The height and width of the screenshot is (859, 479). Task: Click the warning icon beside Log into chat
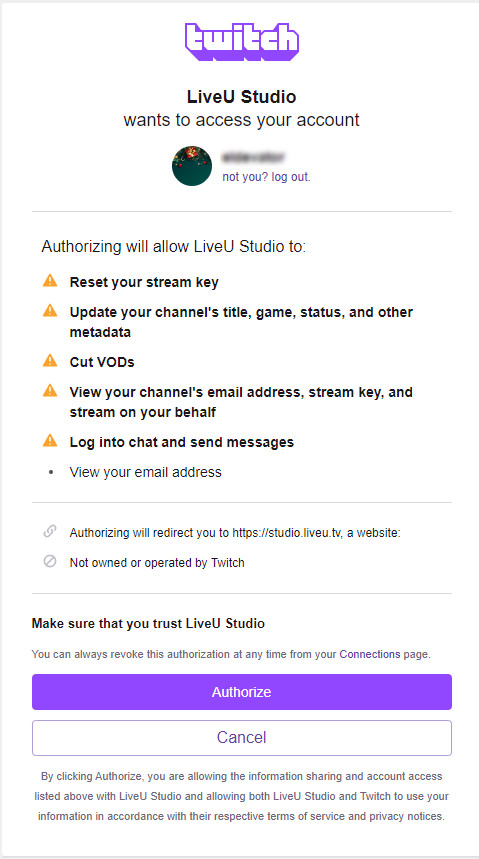(50, 440)
